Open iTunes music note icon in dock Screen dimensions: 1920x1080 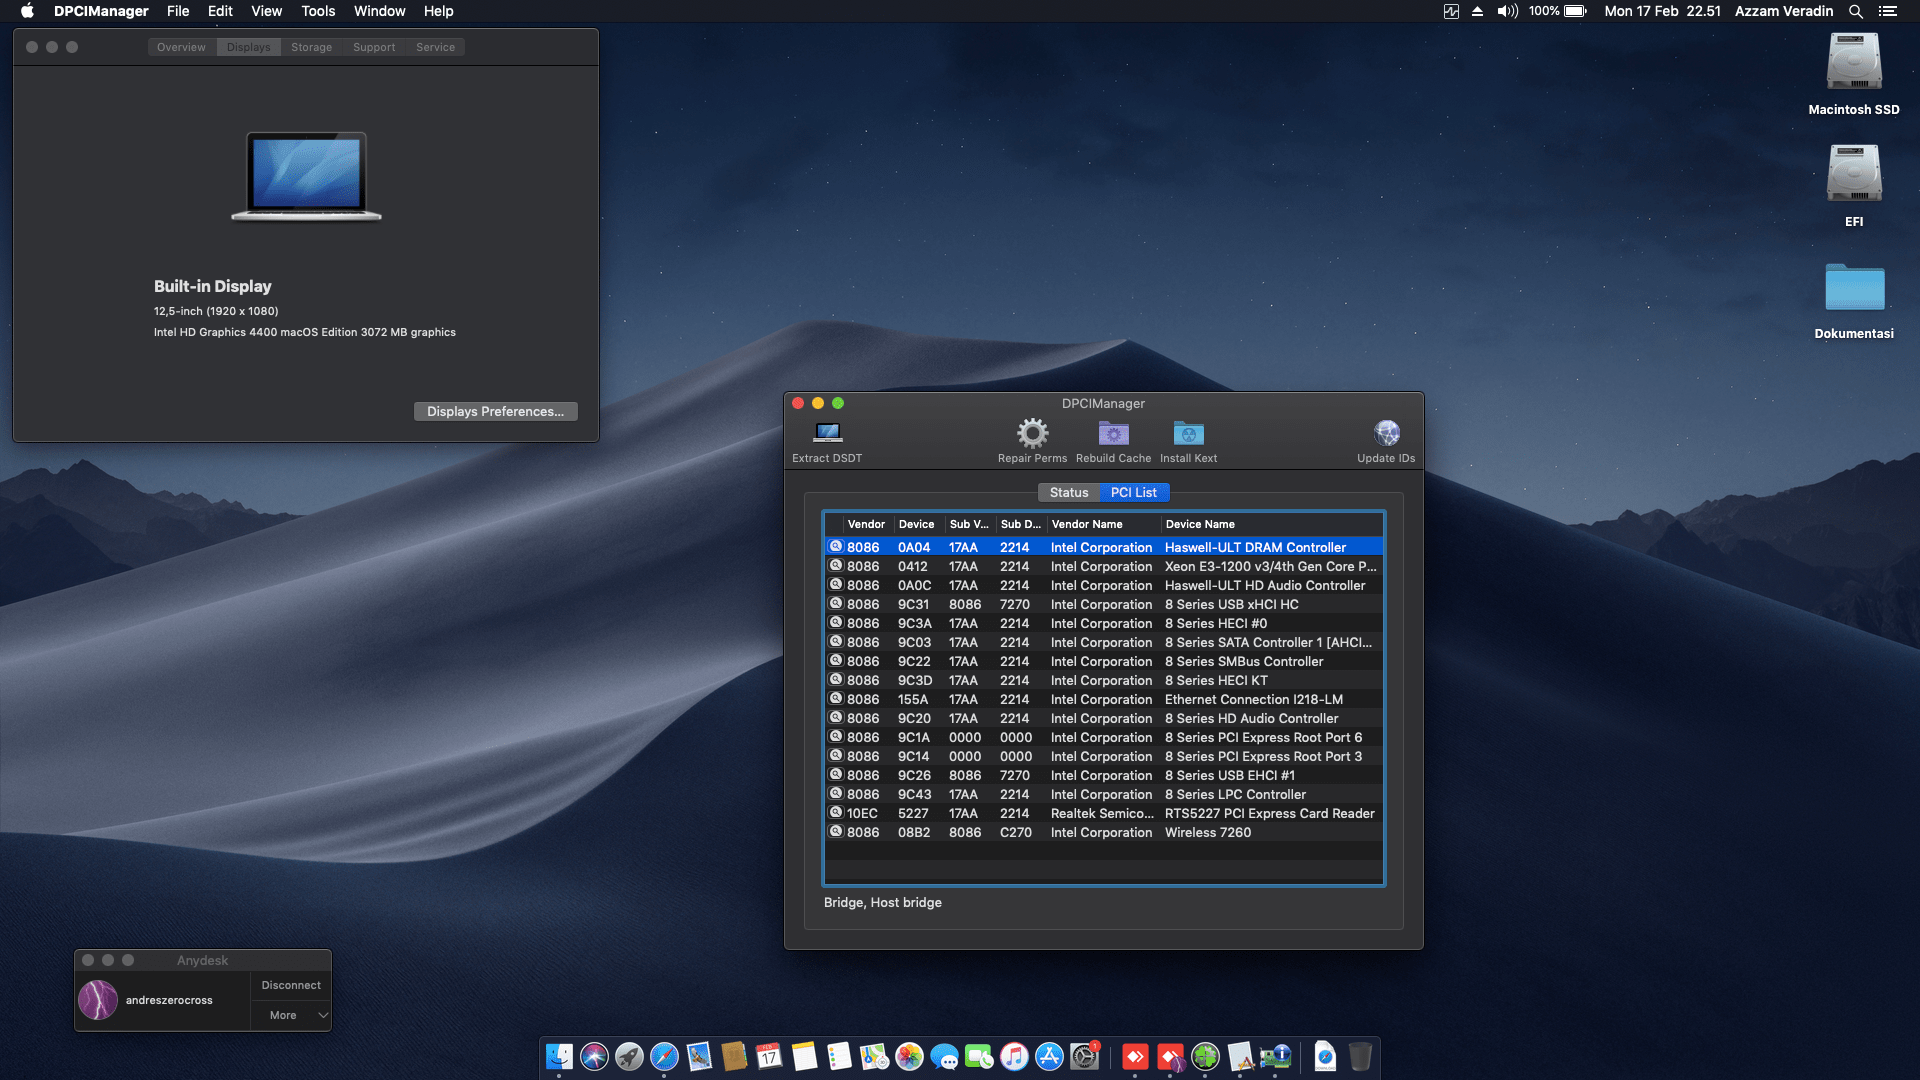(1014, 1056)
